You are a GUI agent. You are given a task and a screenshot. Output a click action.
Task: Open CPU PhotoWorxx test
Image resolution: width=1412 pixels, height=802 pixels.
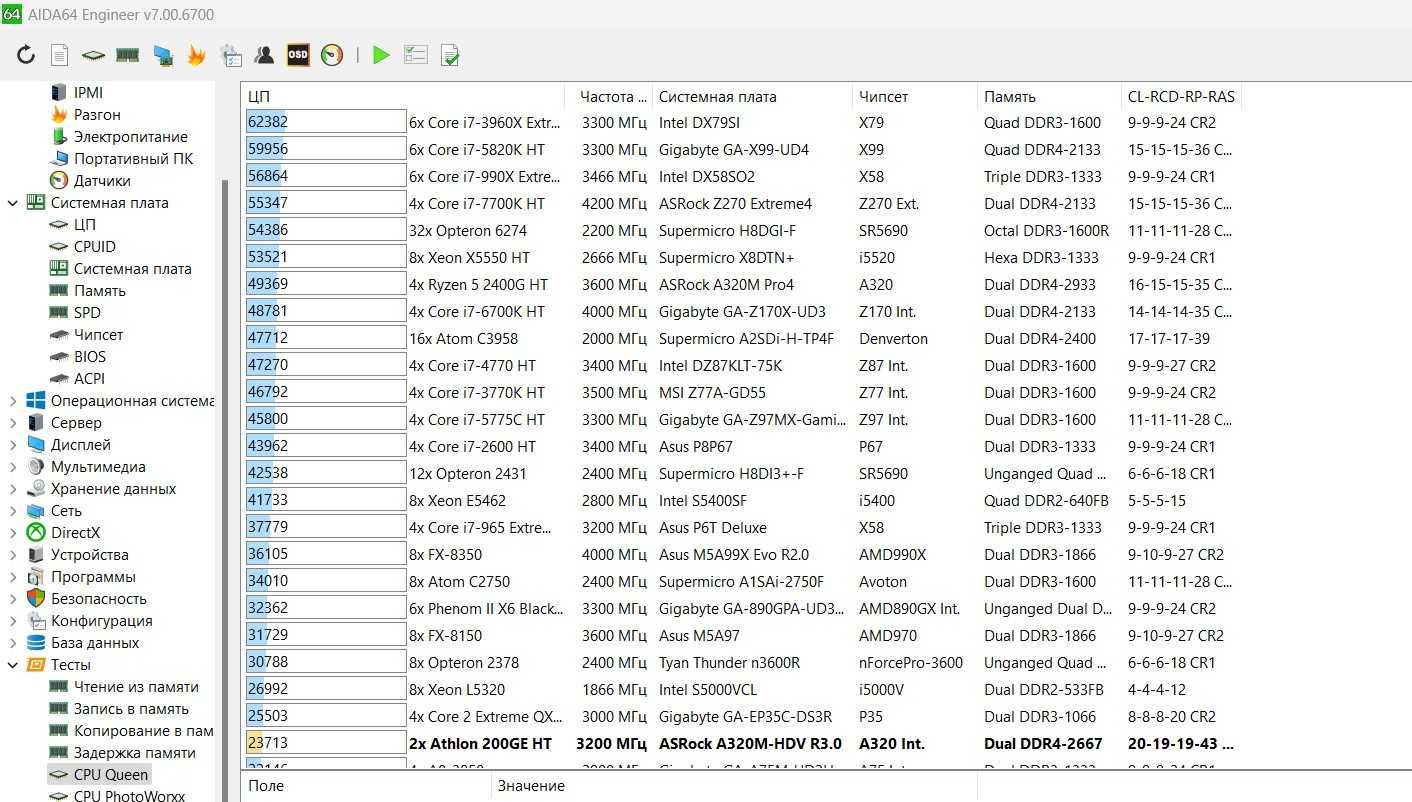(129, 796)
